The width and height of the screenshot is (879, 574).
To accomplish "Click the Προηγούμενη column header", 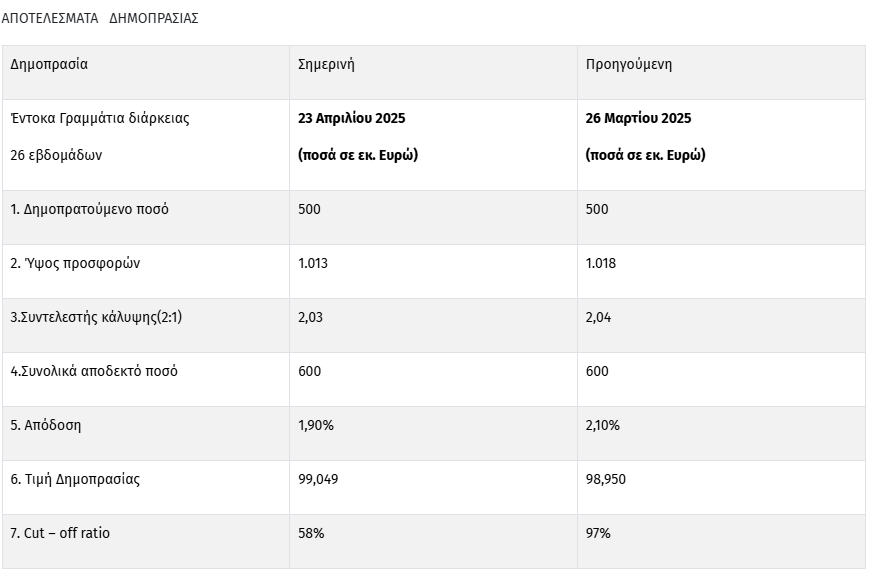I will [629, 64].
